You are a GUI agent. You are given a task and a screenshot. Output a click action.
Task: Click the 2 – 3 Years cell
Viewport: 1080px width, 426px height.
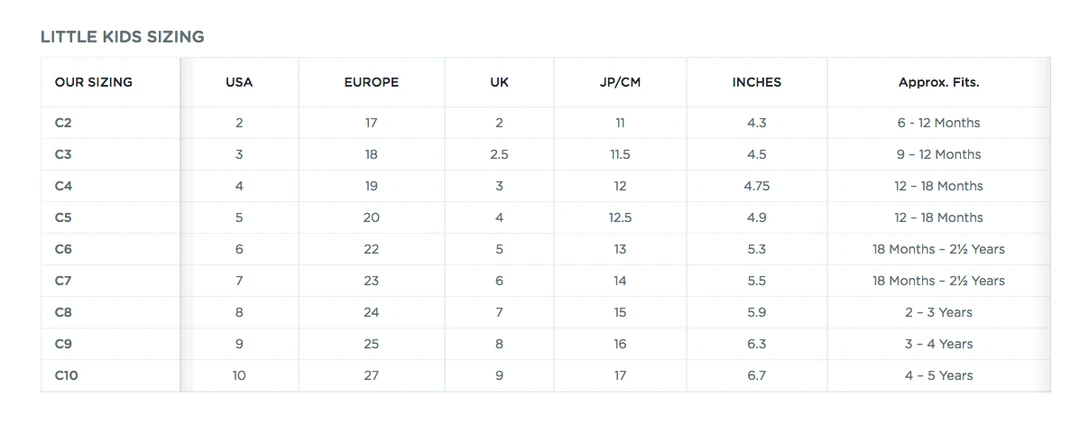pyautogui.click(x=938, y=312)
